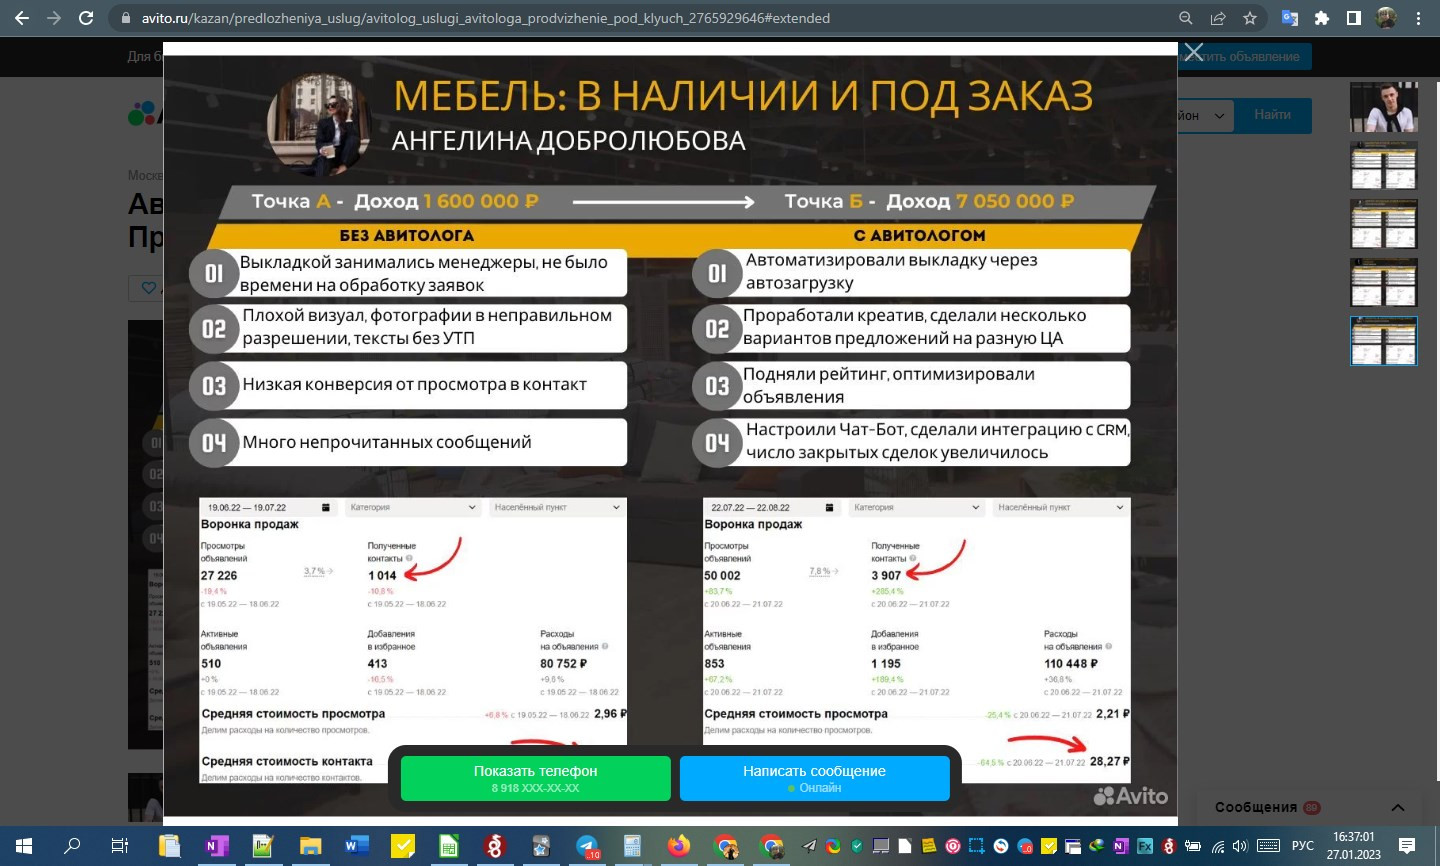Open Task View on the taskbar
Screen dimensions: 1440x866
click(119, 846)
